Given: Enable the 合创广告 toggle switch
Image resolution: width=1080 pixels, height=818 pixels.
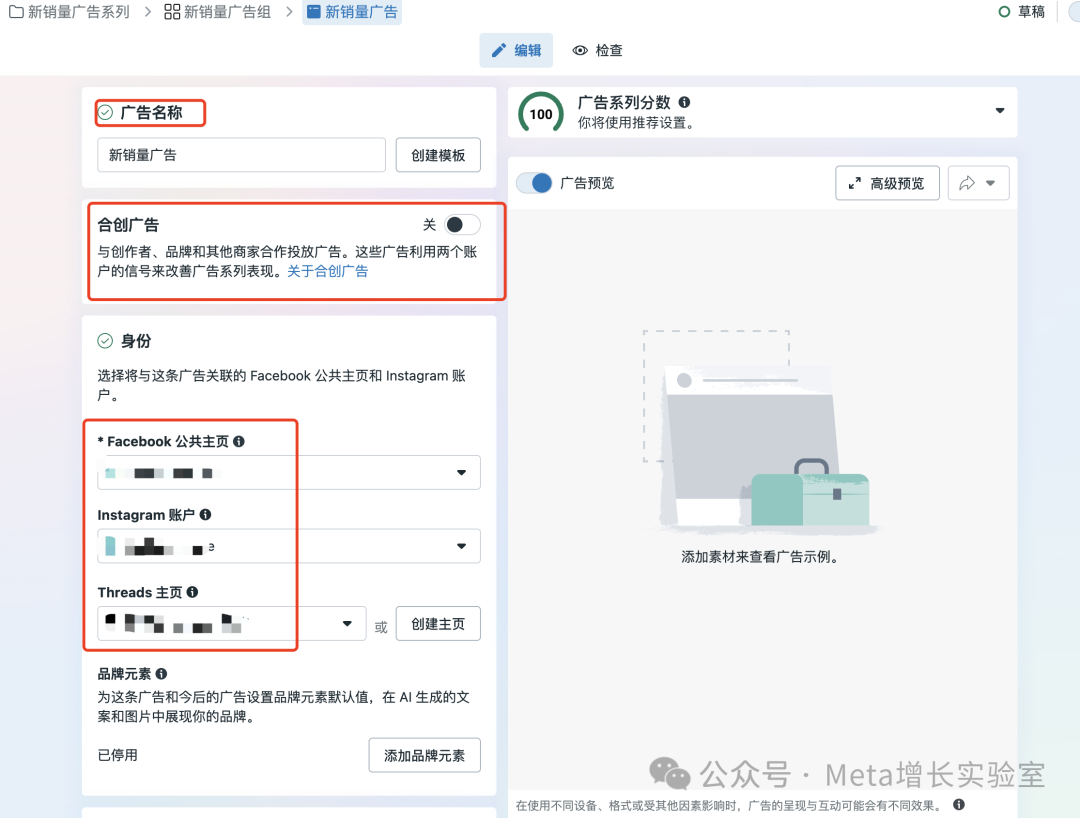Looking at the screenshot, I should (x=461, y=224).
